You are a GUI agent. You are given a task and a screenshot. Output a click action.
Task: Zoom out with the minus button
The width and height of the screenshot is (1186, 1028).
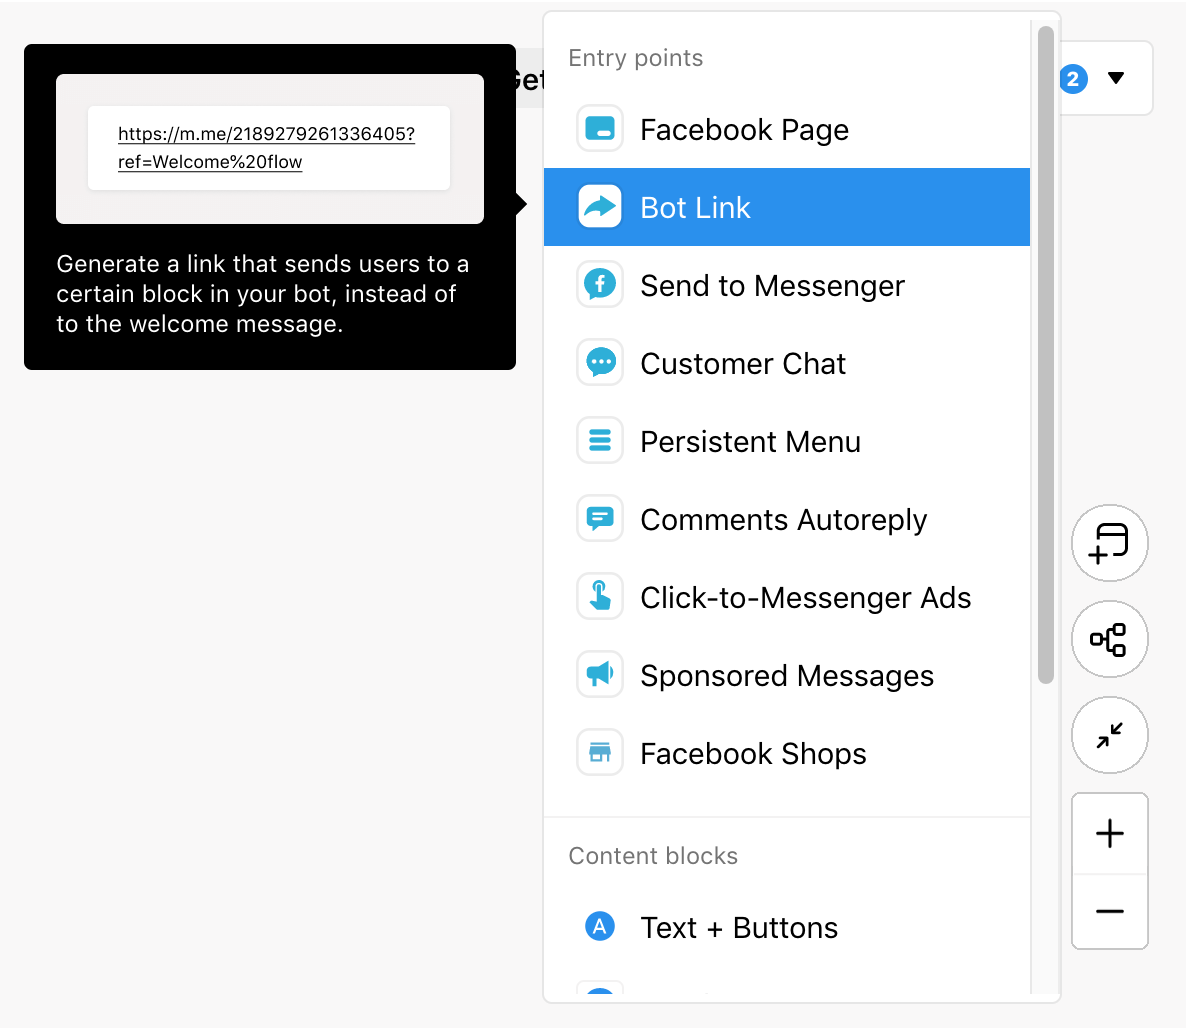1110,912
